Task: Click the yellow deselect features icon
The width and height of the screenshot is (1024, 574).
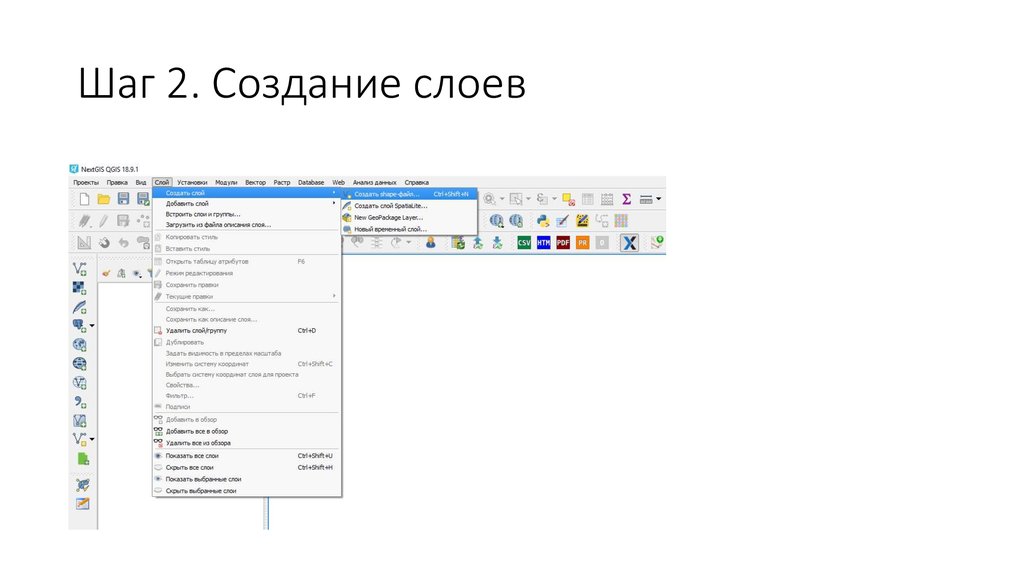Action: coord(568,199)
